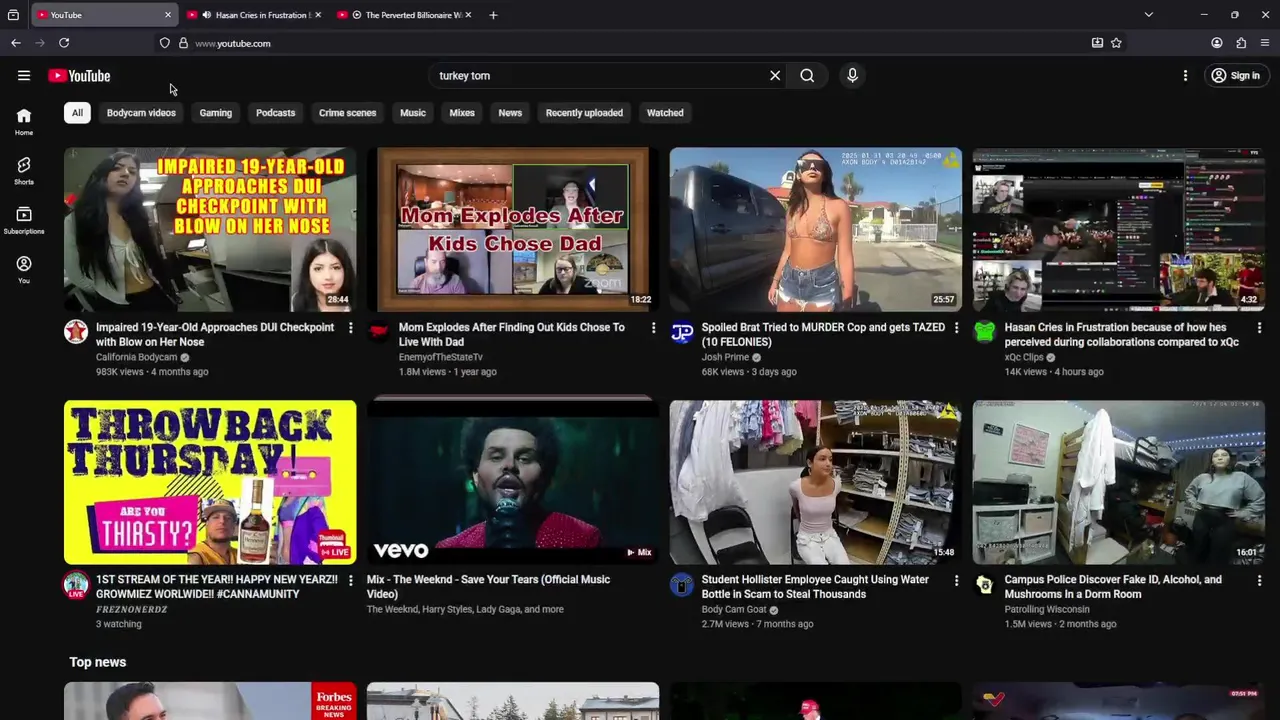Switch to The Perverted Billionaire tab
Image resolution: width=1280 pixels, height=720 pixels.
[x=405, y=15]
